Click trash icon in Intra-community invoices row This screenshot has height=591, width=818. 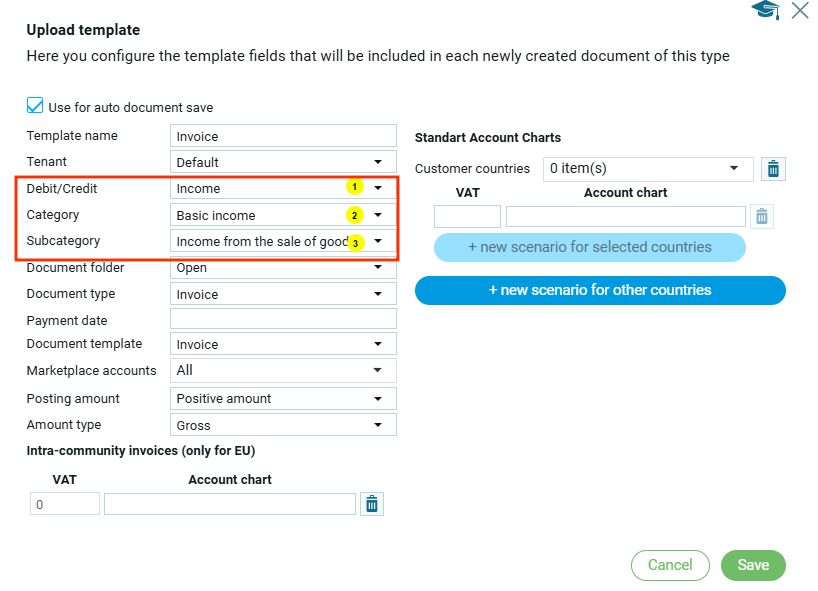[x=372, y=504]
